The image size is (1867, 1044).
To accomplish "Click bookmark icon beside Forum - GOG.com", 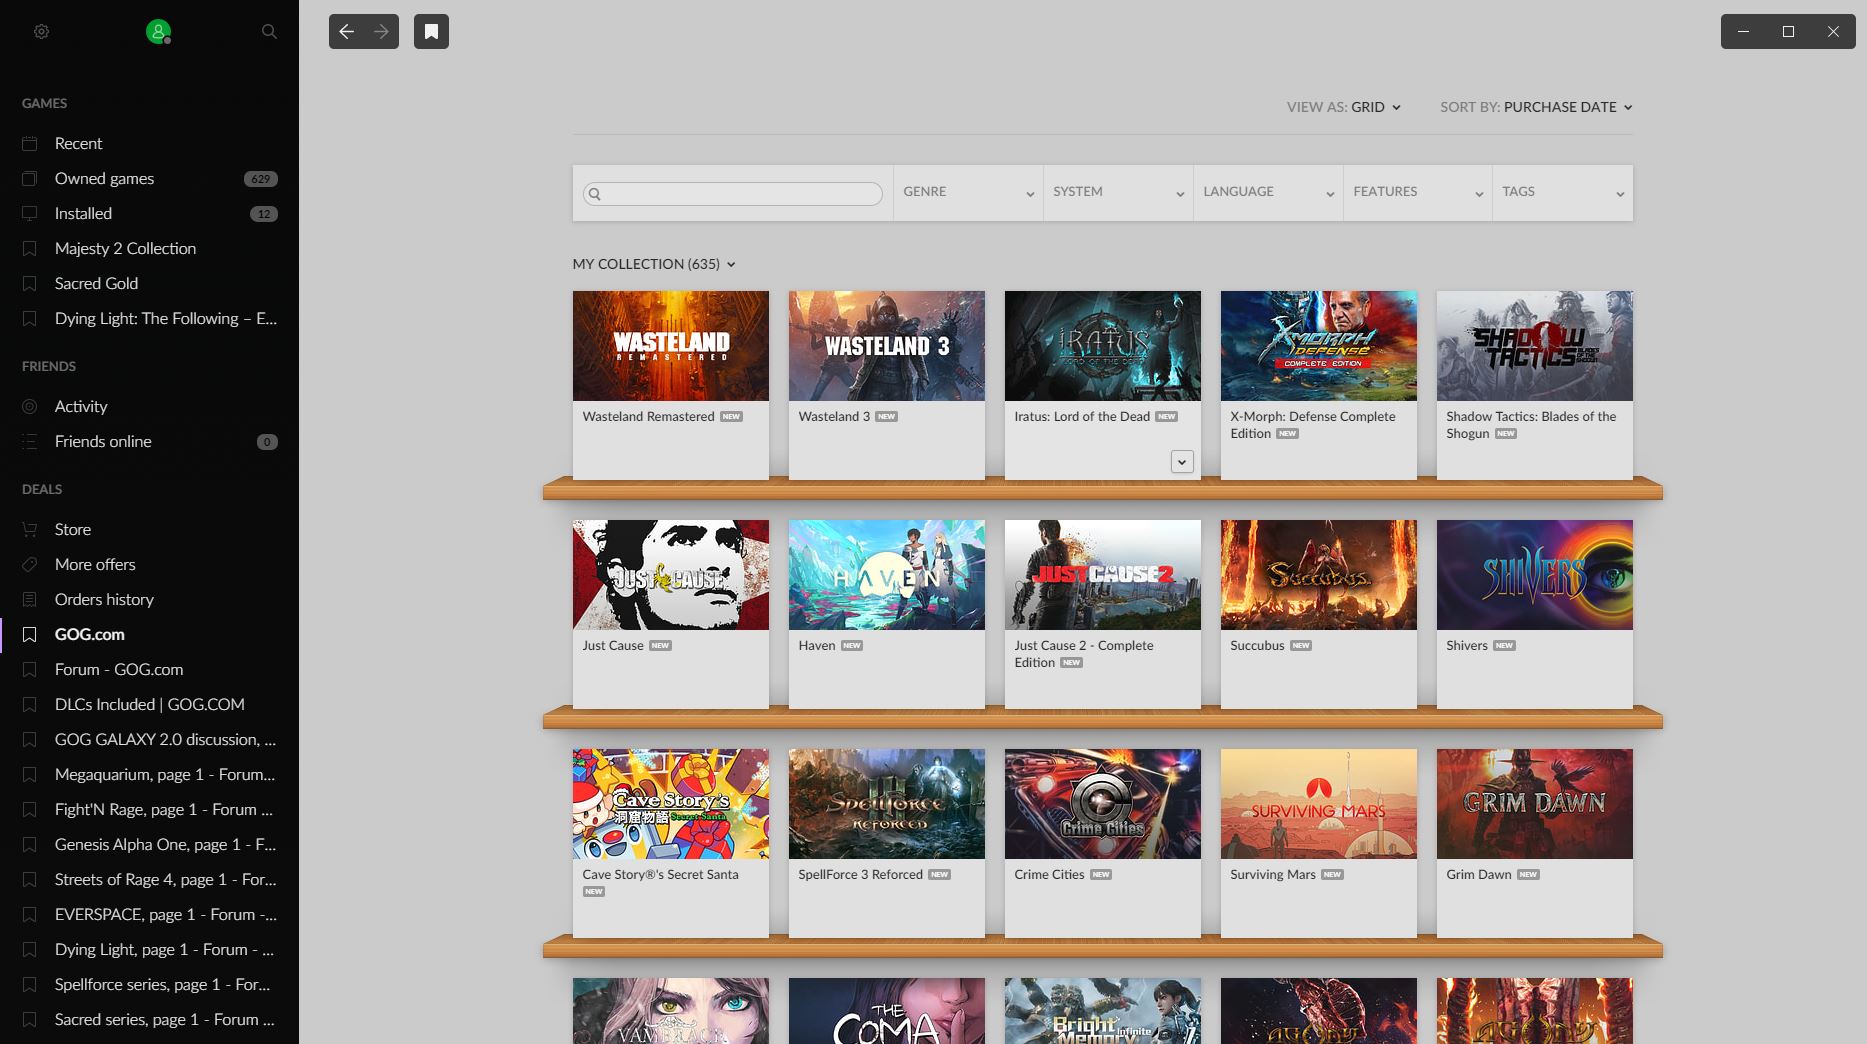I will 30,669.
